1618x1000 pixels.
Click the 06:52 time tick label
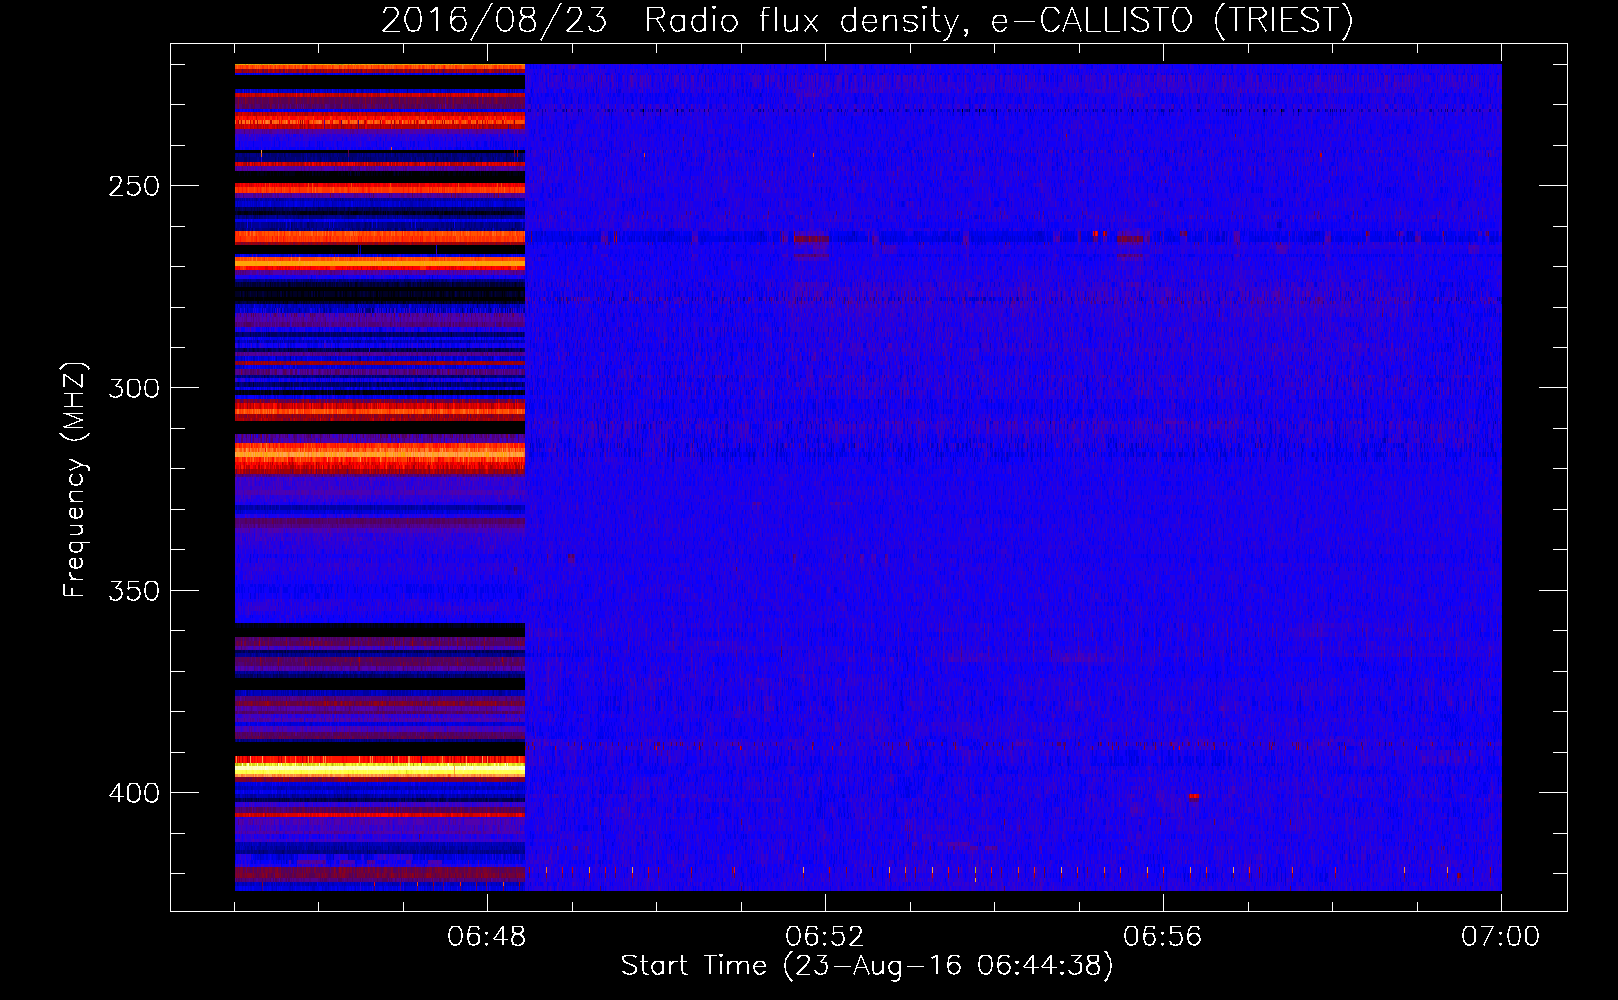coord(825,936)
